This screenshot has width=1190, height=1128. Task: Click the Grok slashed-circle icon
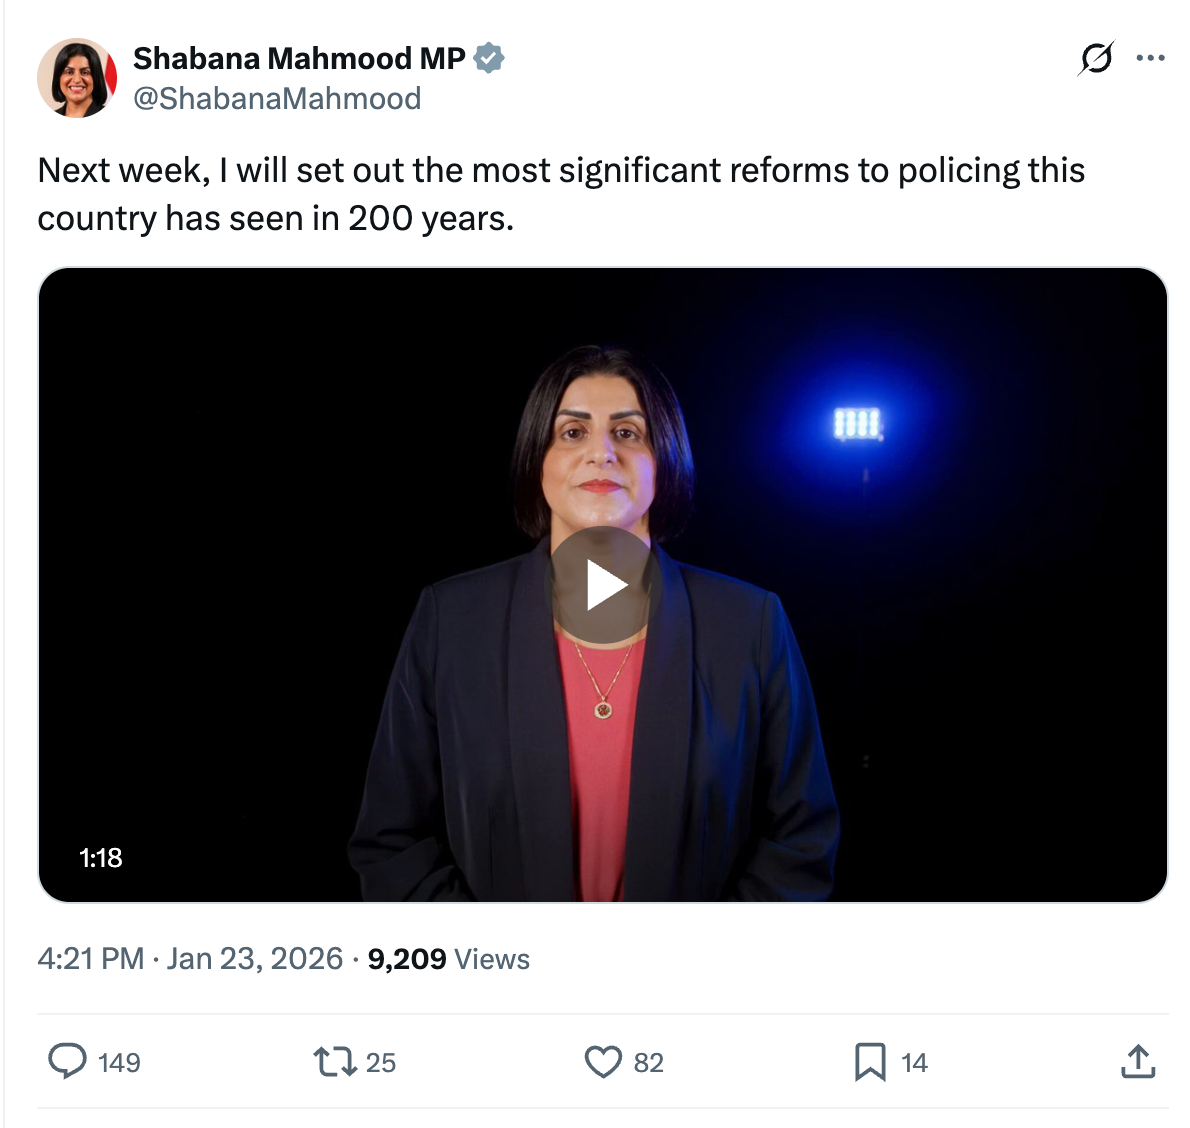(1096, 59)
